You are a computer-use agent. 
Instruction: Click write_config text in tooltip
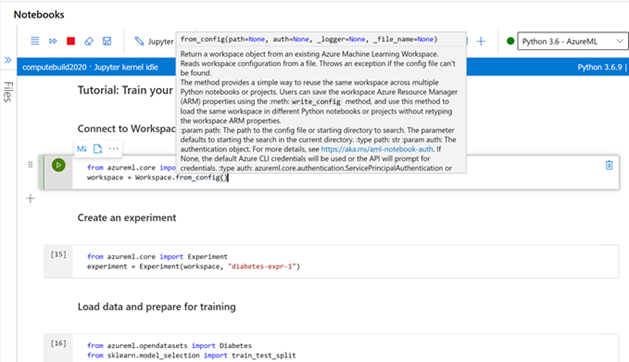coord(316,102)
